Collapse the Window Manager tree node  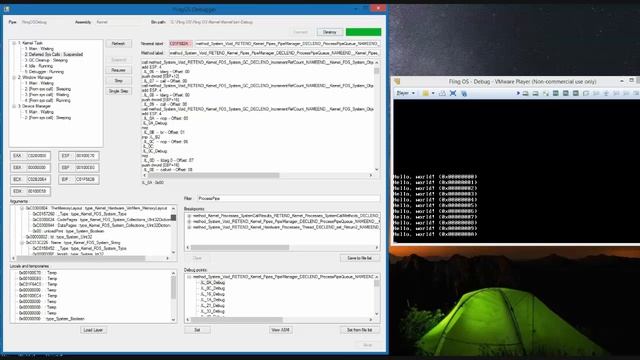click(x=14, y=78)
